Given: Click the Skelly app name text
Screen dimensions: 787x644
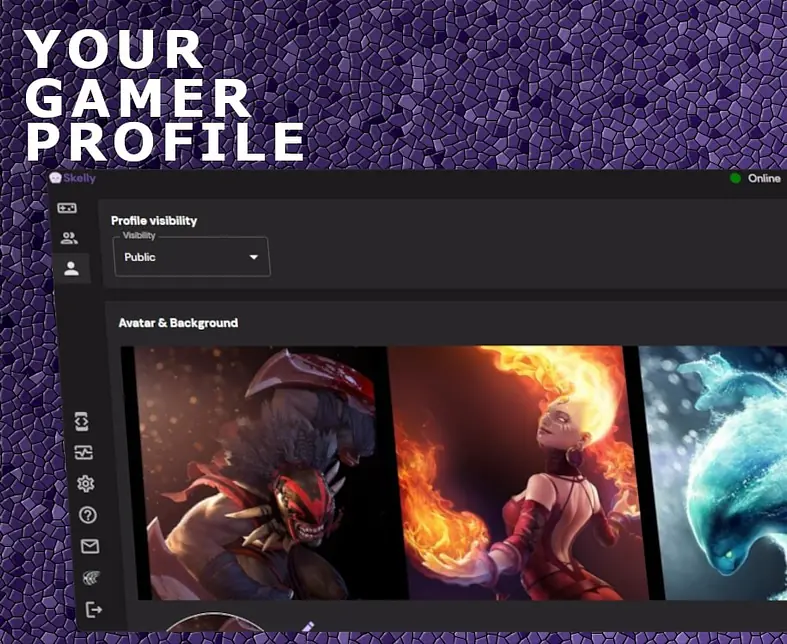Looking at the screenshot, I should coord(79,178).
